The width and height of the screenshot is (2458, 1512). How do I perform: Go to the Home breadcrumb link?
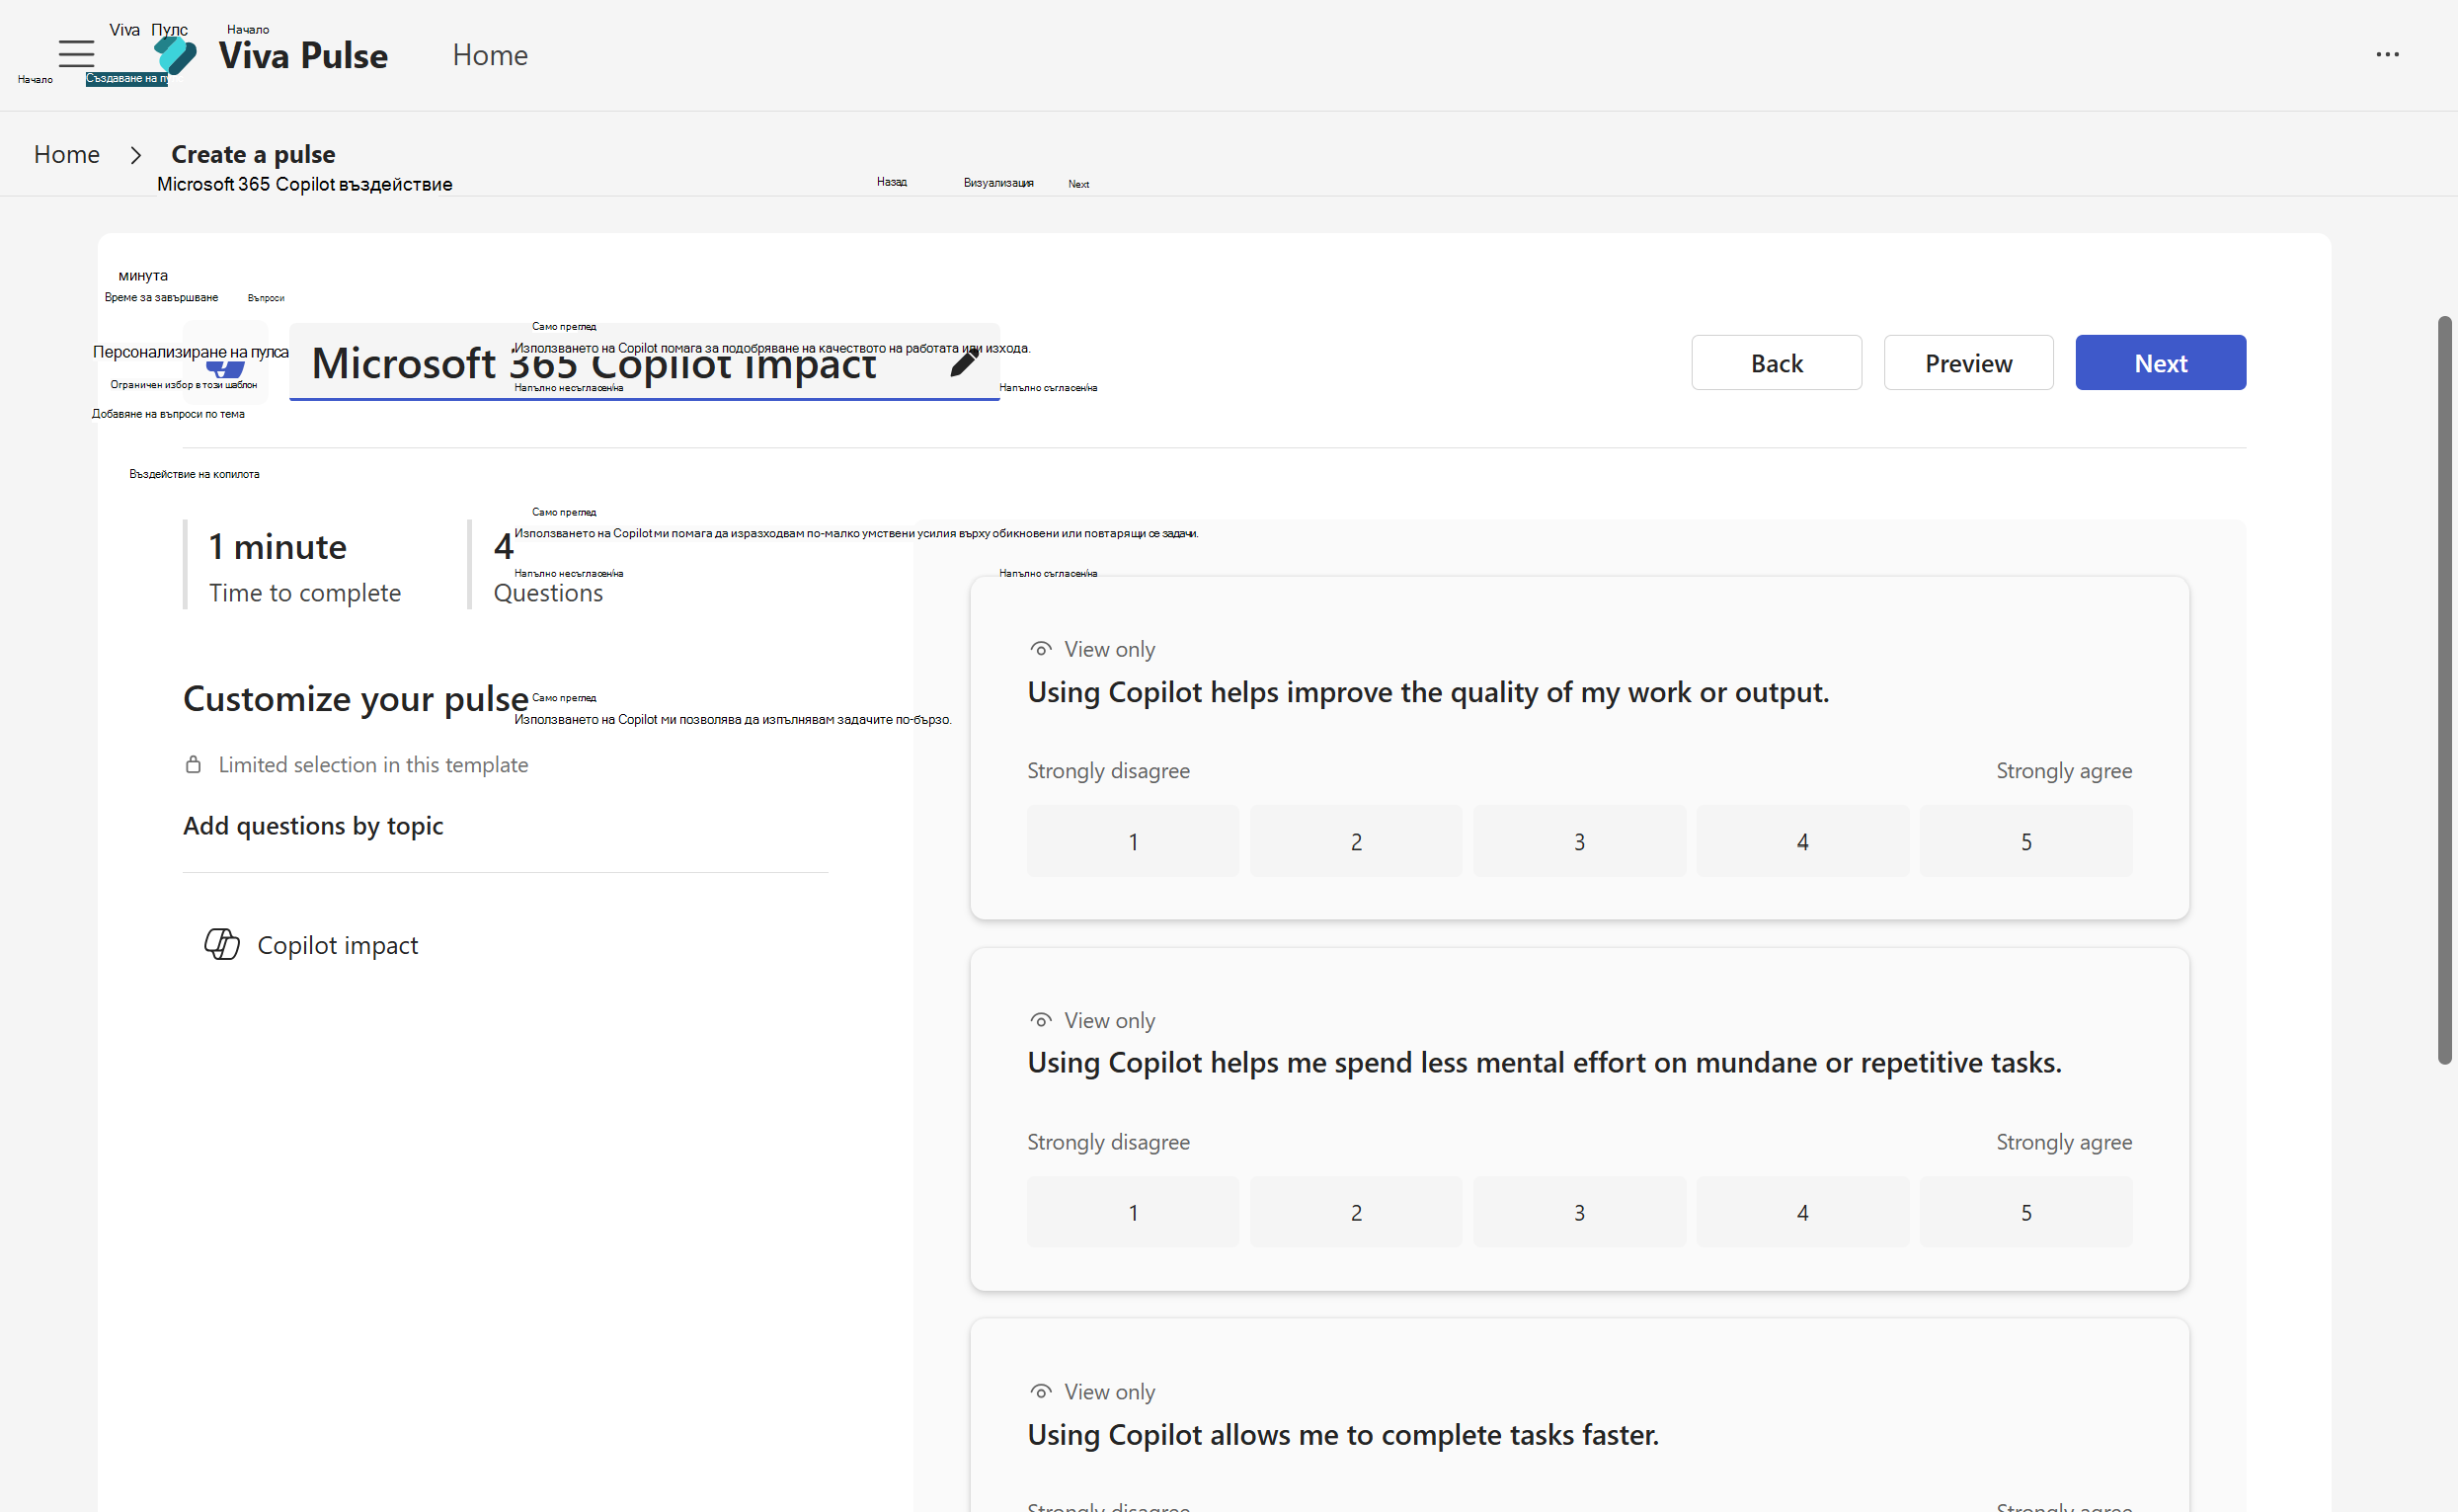pyautogui.click(x=66, y=154)
